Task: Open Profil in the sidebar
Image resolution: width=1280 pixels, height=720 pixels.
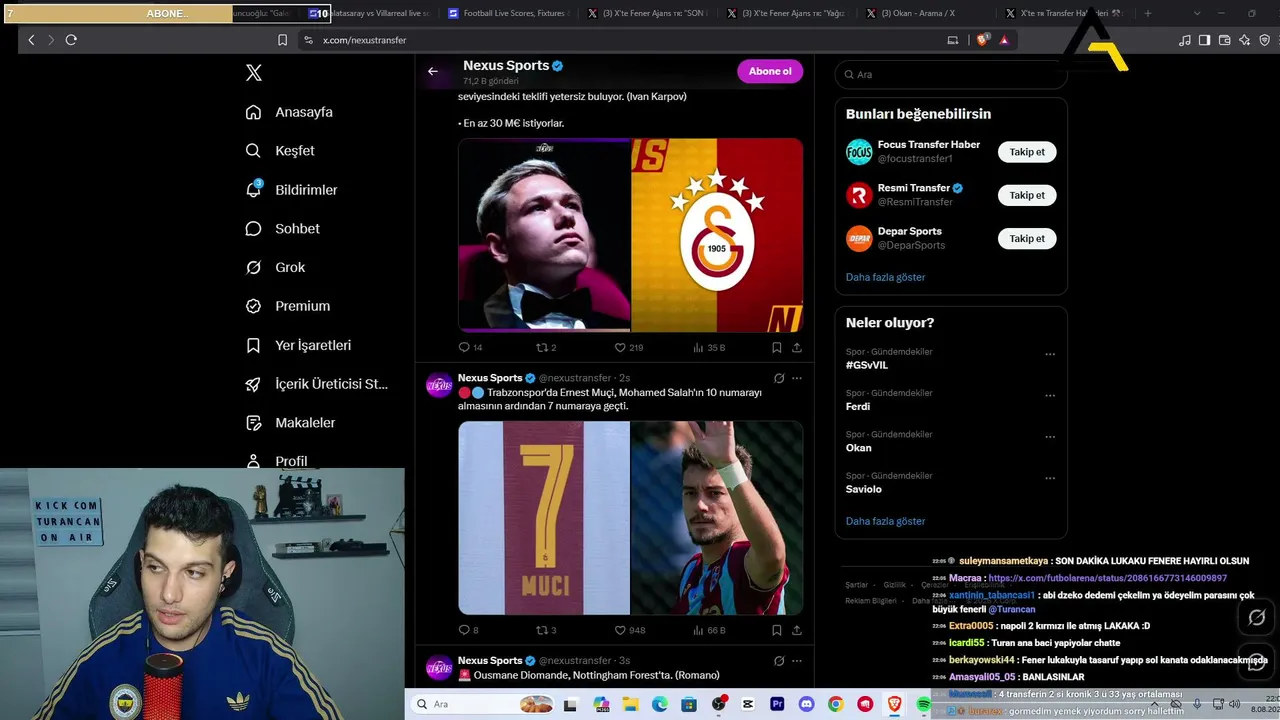Action: [276, 461]
